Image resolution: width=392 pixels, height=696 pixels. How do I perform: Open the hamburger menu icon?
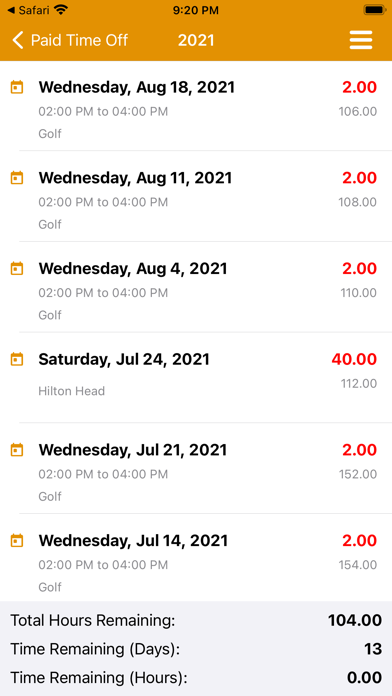coord(360,40)
